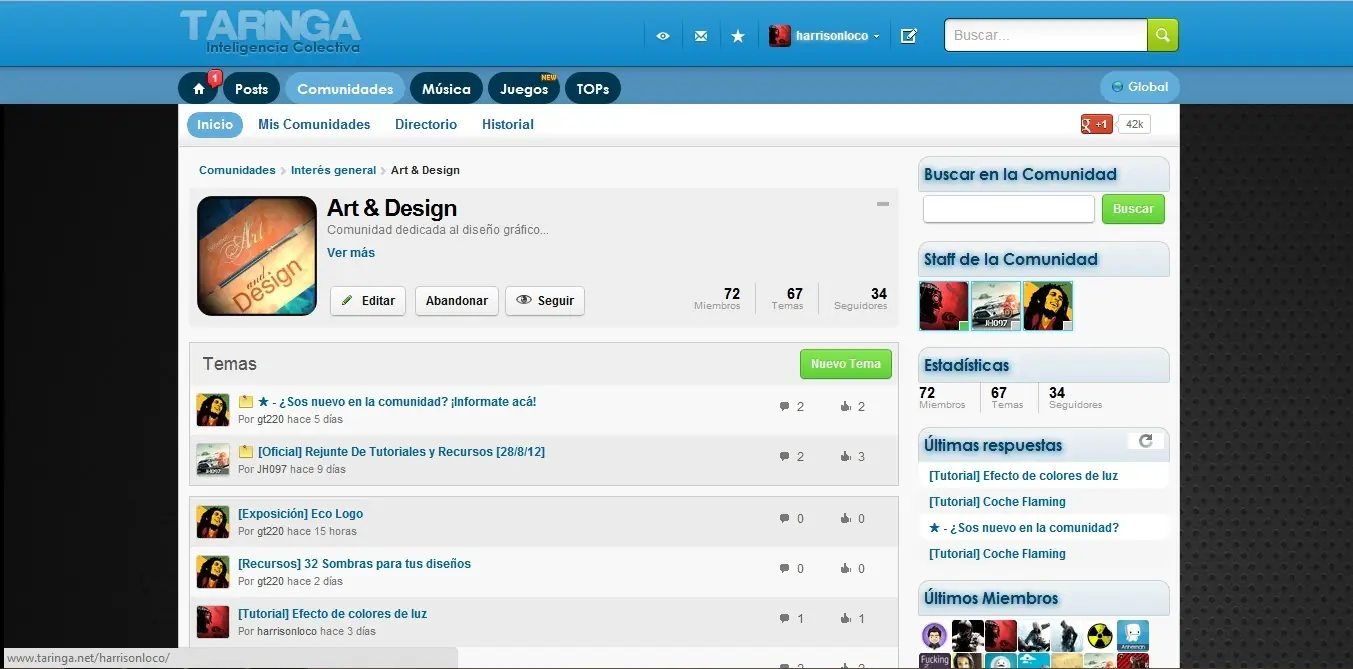Open sidebar reply ¿Sos nuevo en la comunidad?
The image size is (1353, 669).
(x=1024, y=528)
